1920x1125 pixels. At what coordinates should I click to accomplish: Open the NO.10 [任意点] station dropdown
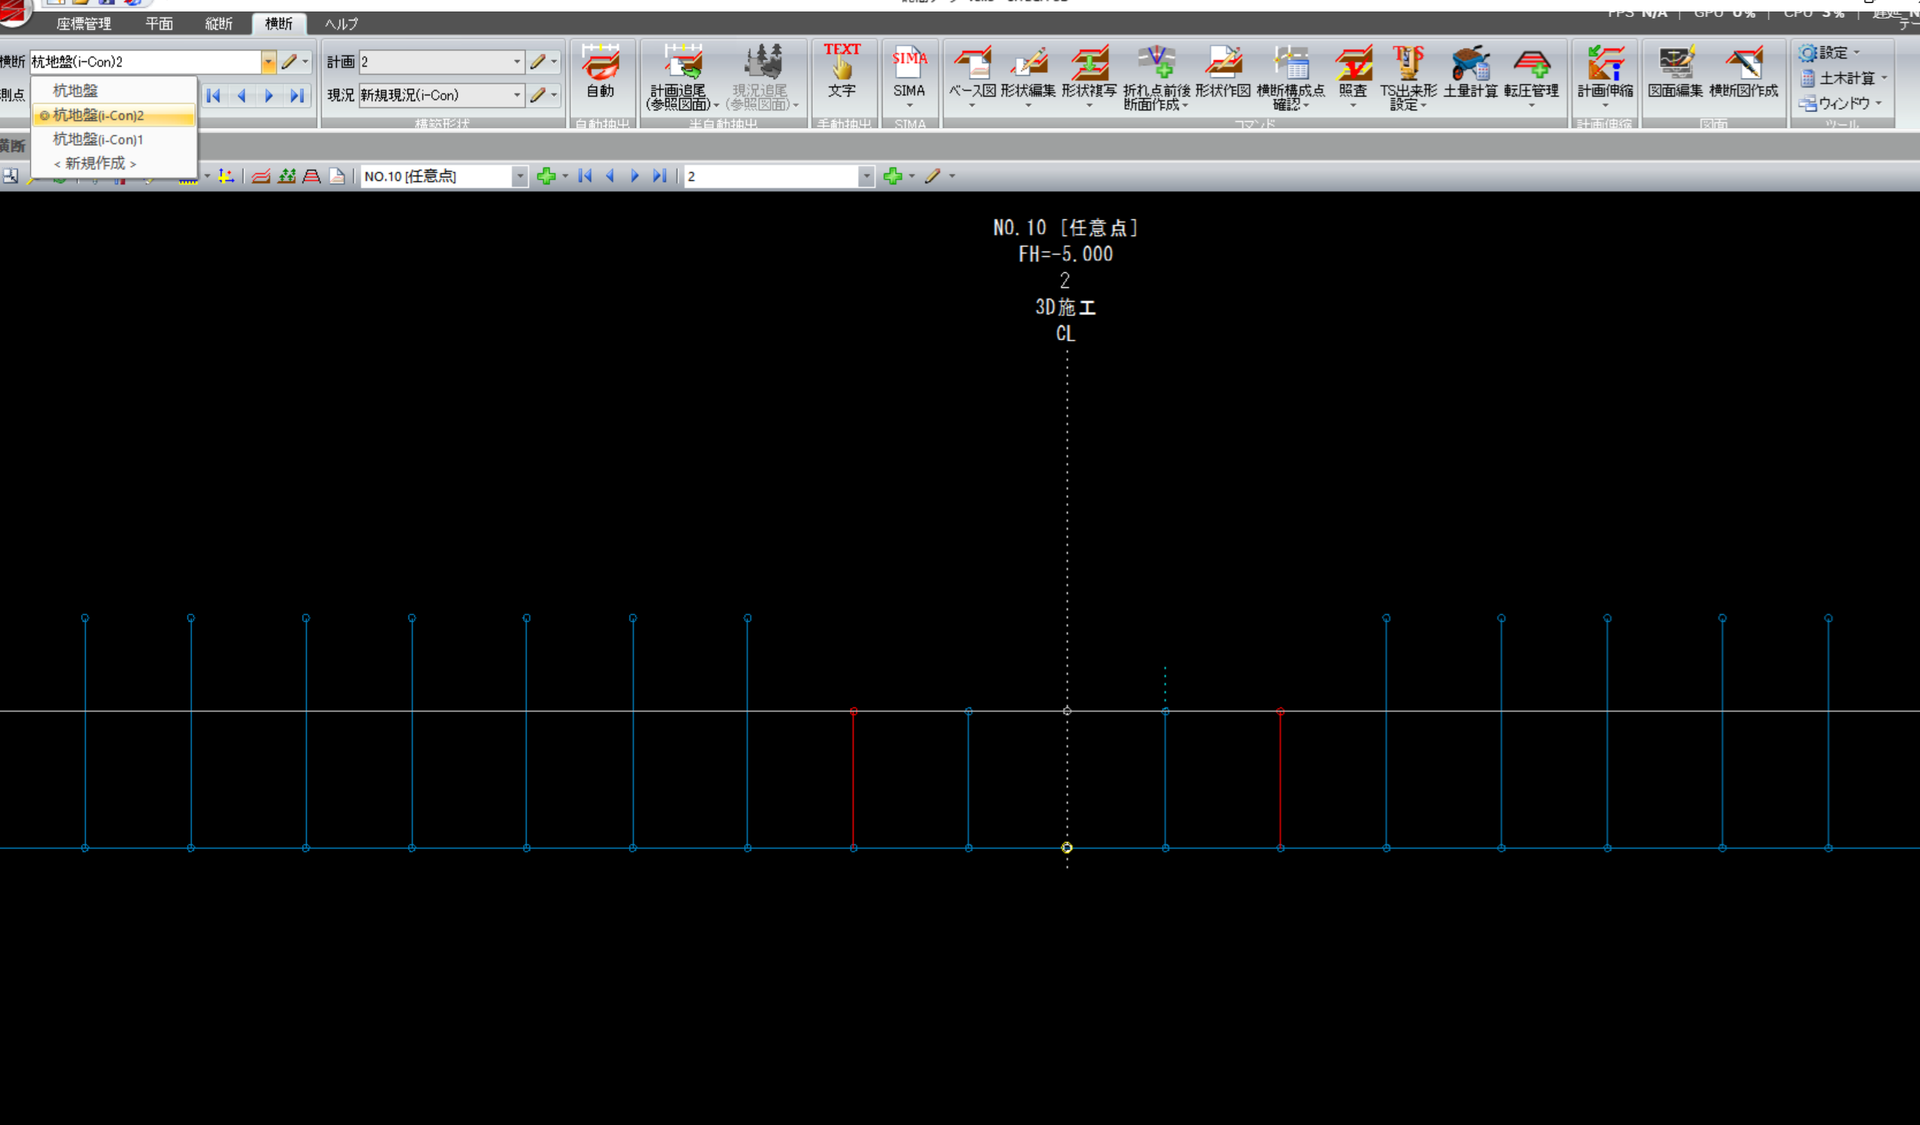coord(519,177)
